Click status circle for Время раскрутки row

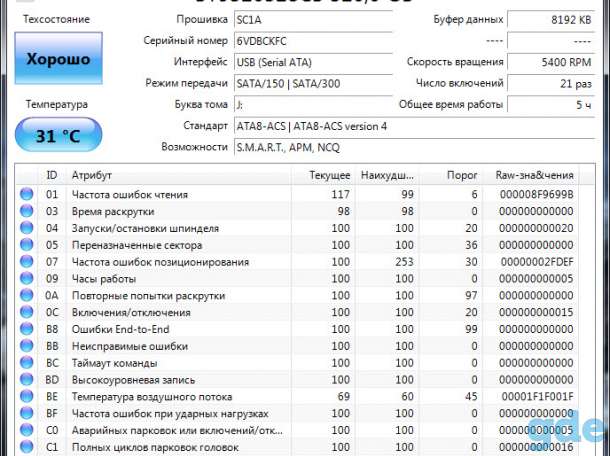point(26,211)
